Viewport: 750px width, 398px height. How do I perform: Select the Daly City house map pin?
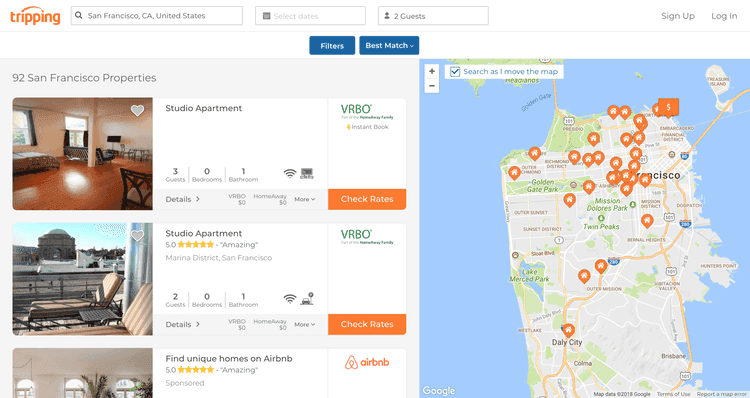(568, 331)
